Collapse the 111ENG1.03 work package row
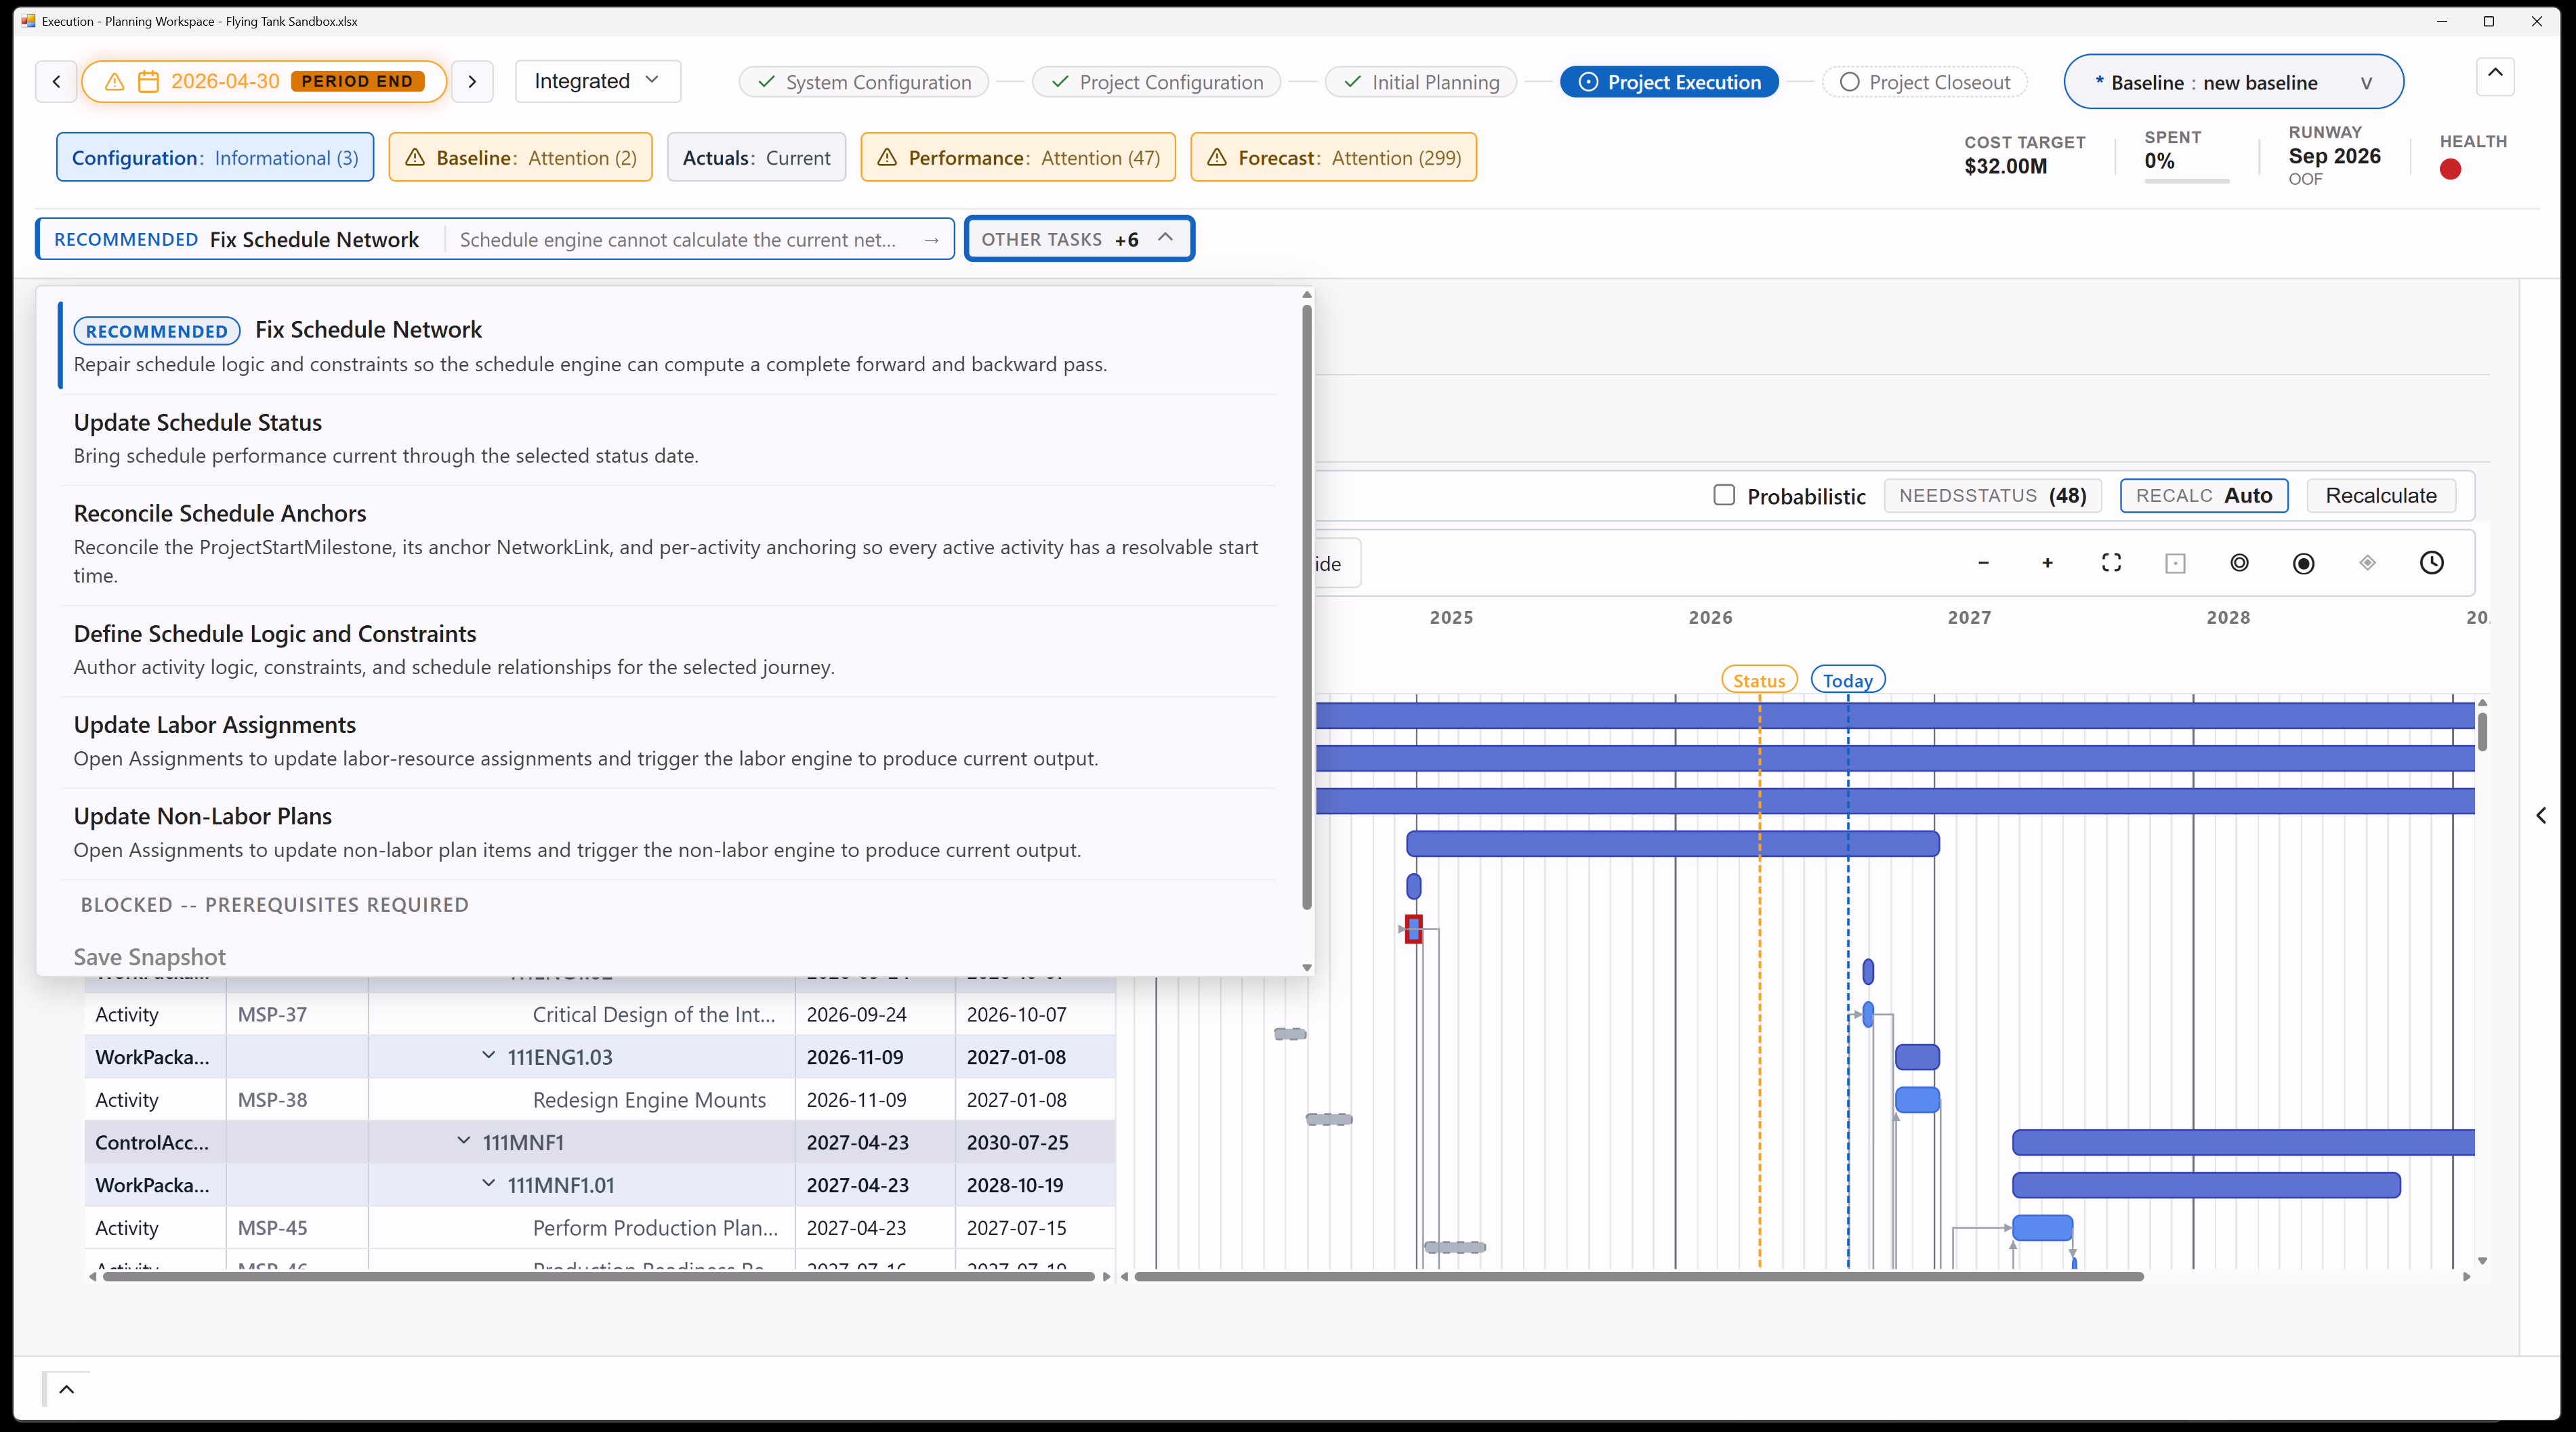This screenshot has width=2576, height=1432. tap(488, 1056)
